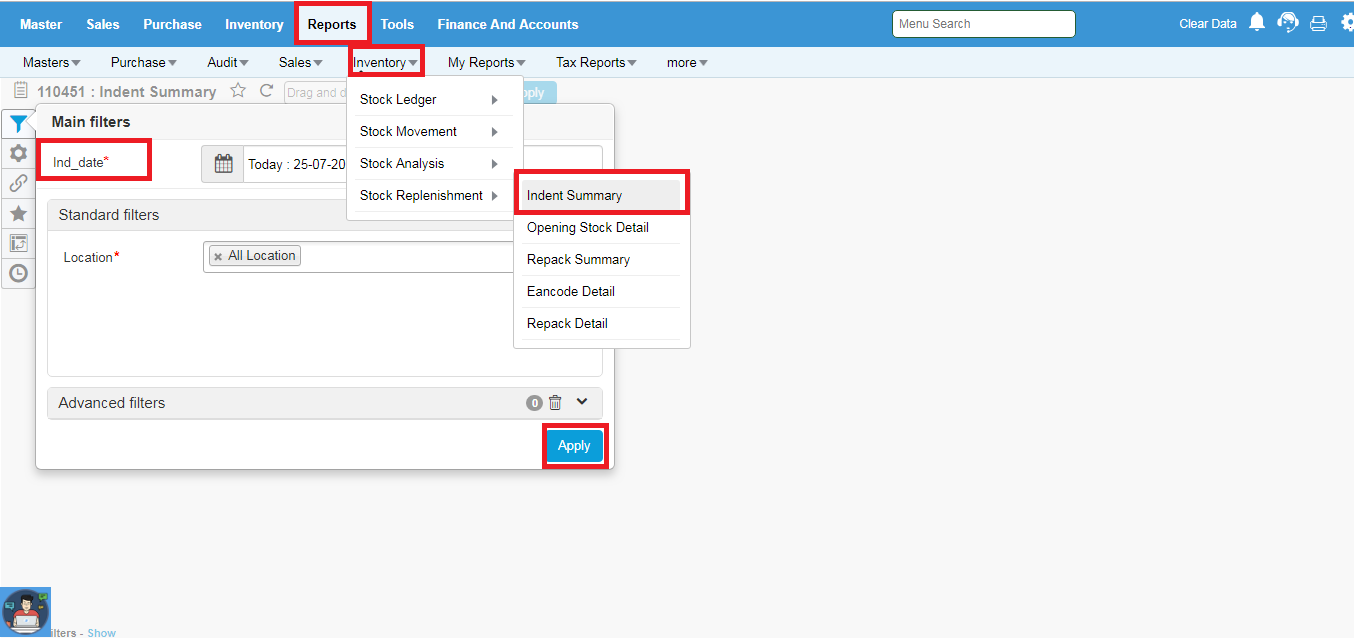Viewport: 1354px width, 638px height.
Task: Focus the Menu Search field
Action: tap(983, 24)
